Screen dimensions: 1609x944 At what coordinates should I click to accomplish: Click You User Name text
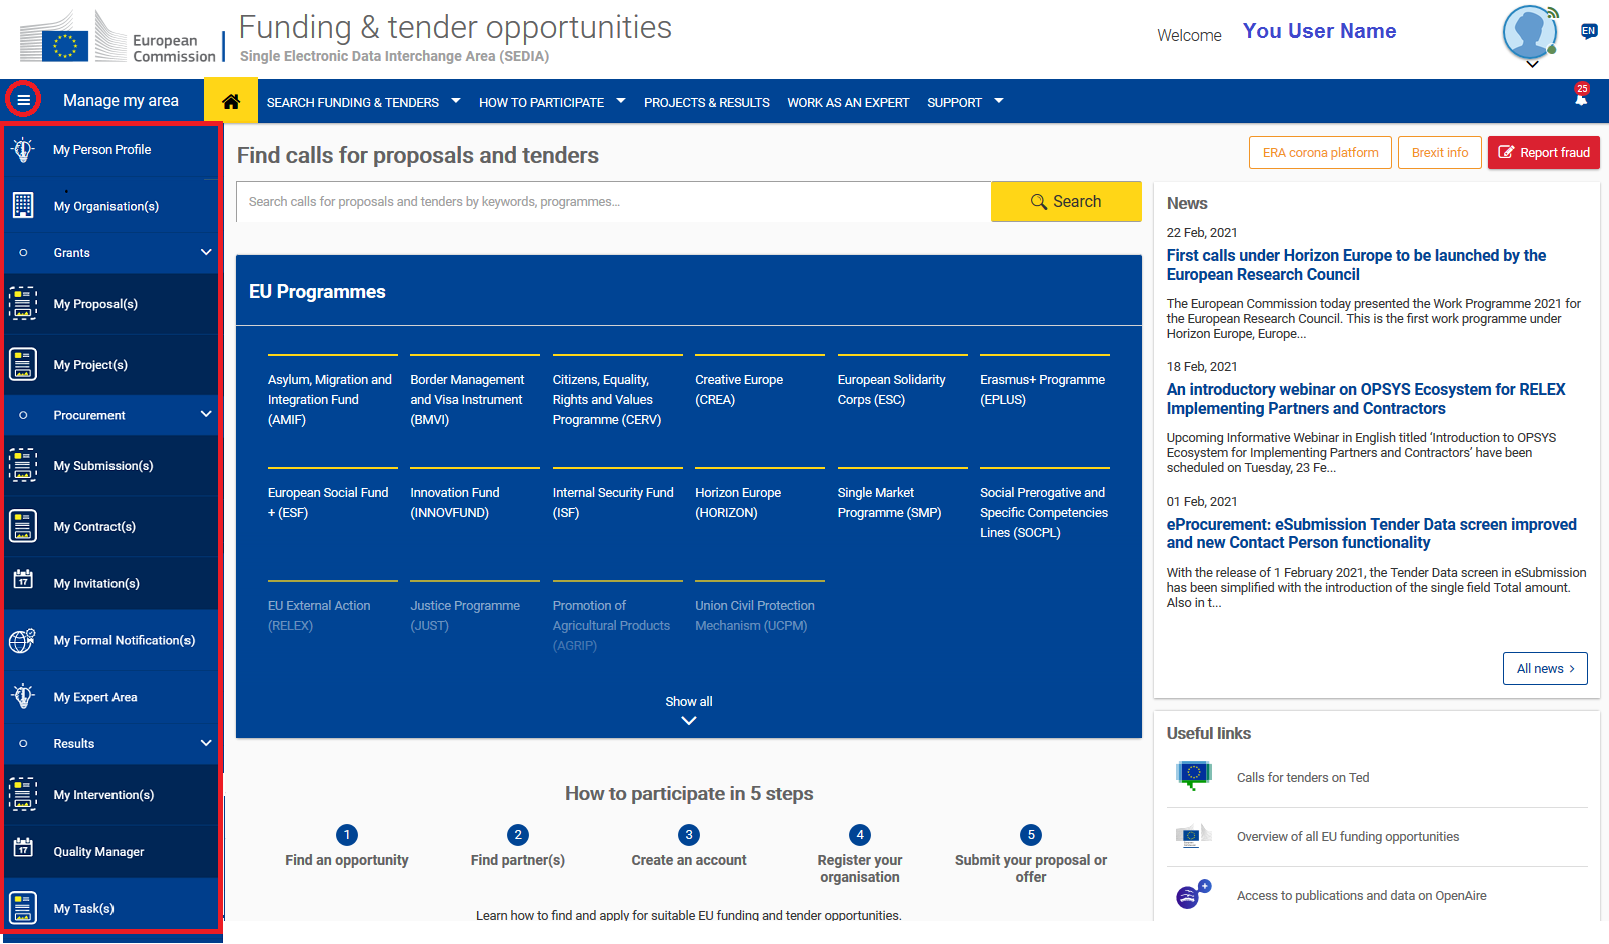[x=1319, y=31]
